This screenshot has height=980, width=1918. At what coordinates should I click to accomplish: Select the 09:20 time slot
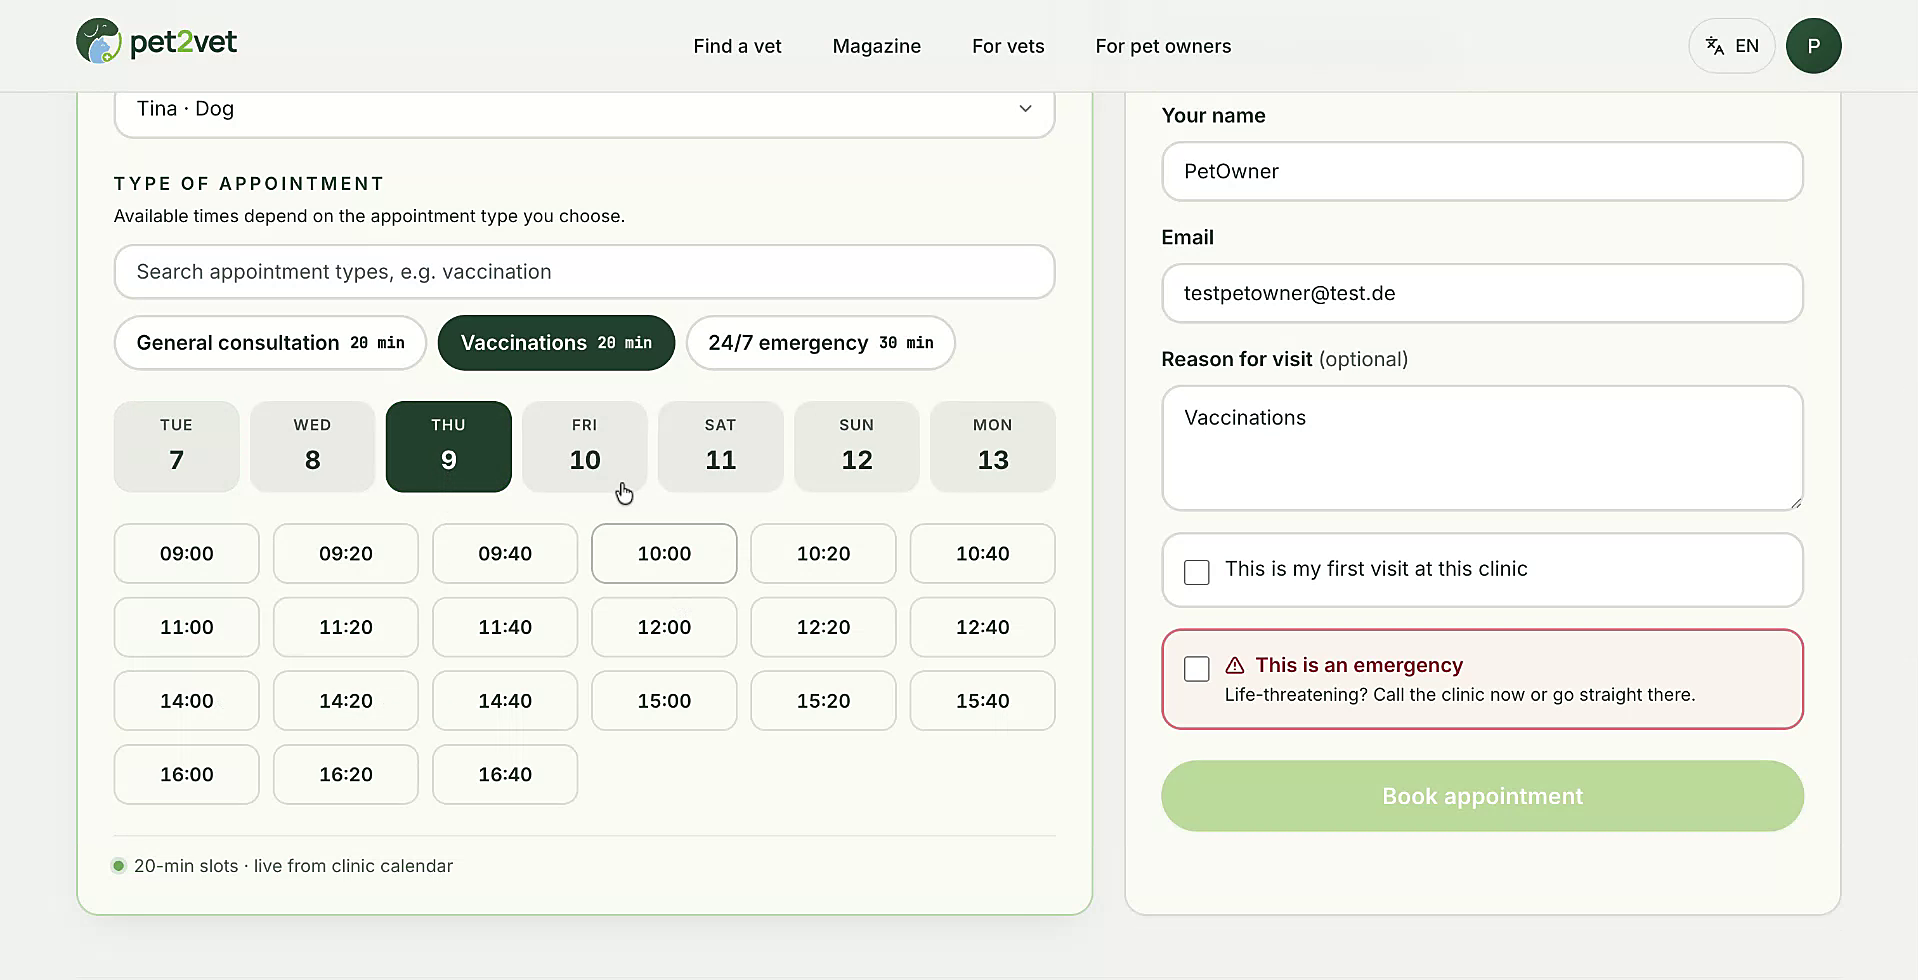point(345,553)
